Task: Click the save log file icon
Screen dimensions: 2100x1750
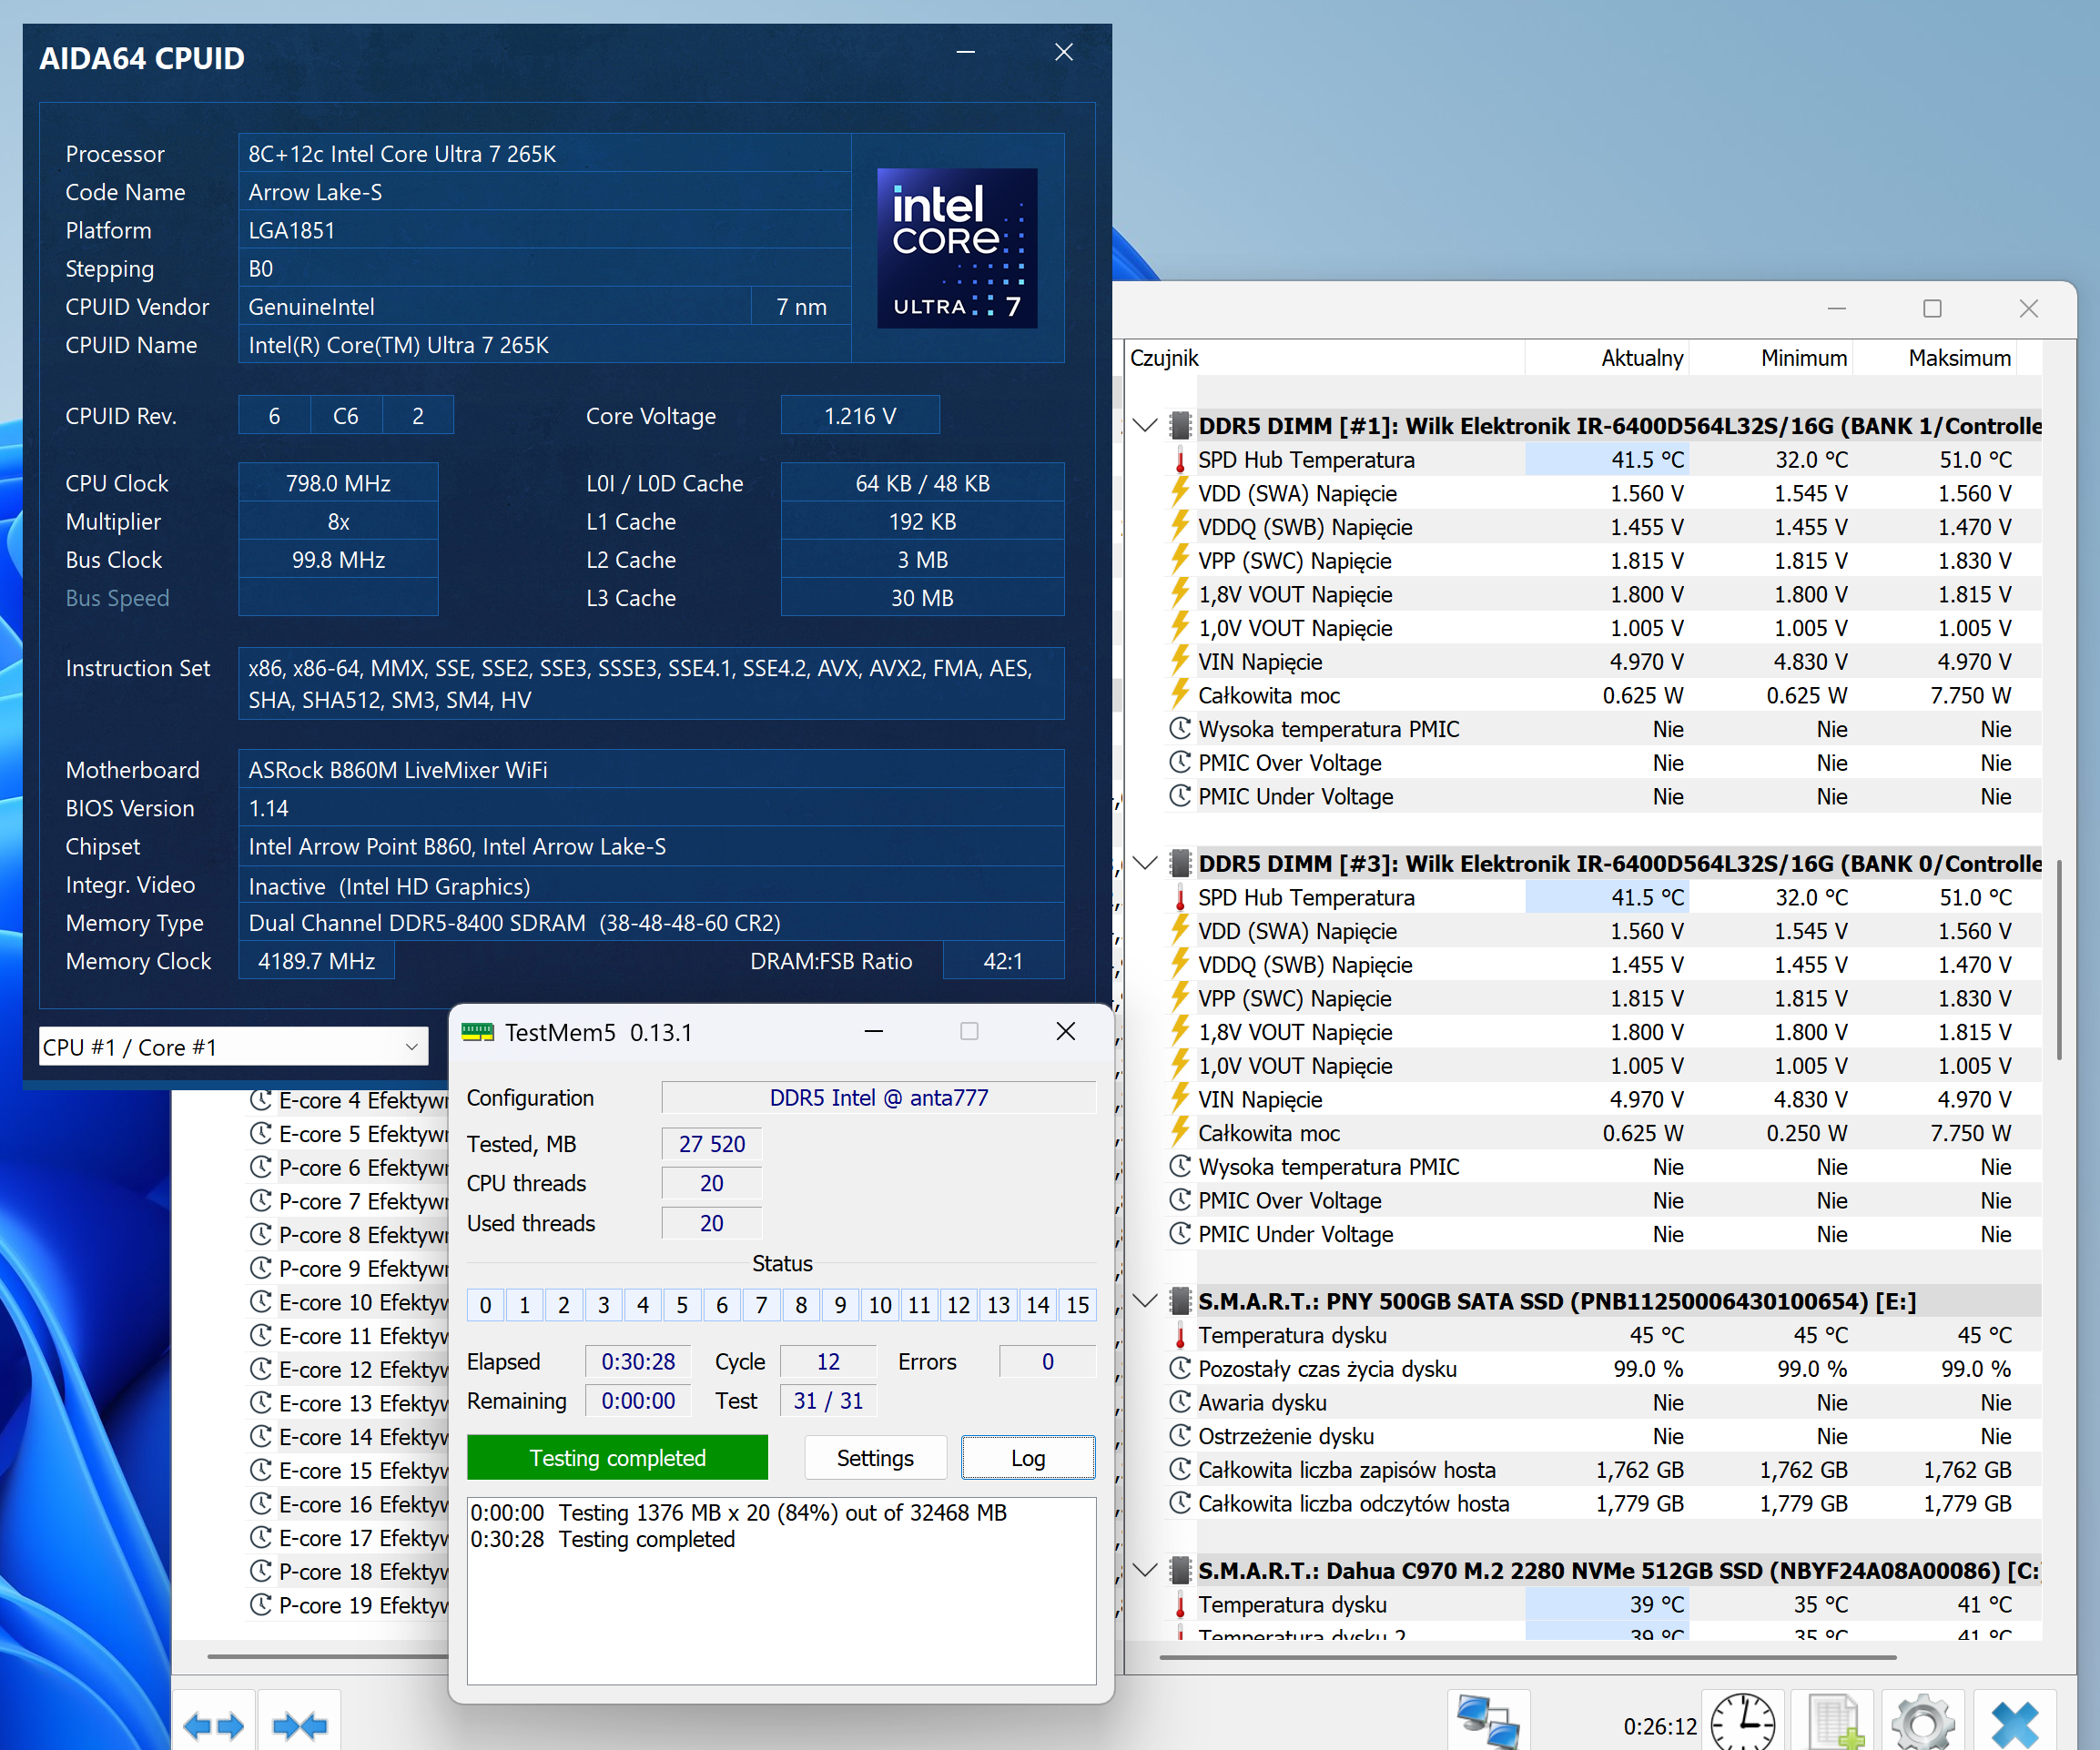Action: click(x=1833, y=1723)
